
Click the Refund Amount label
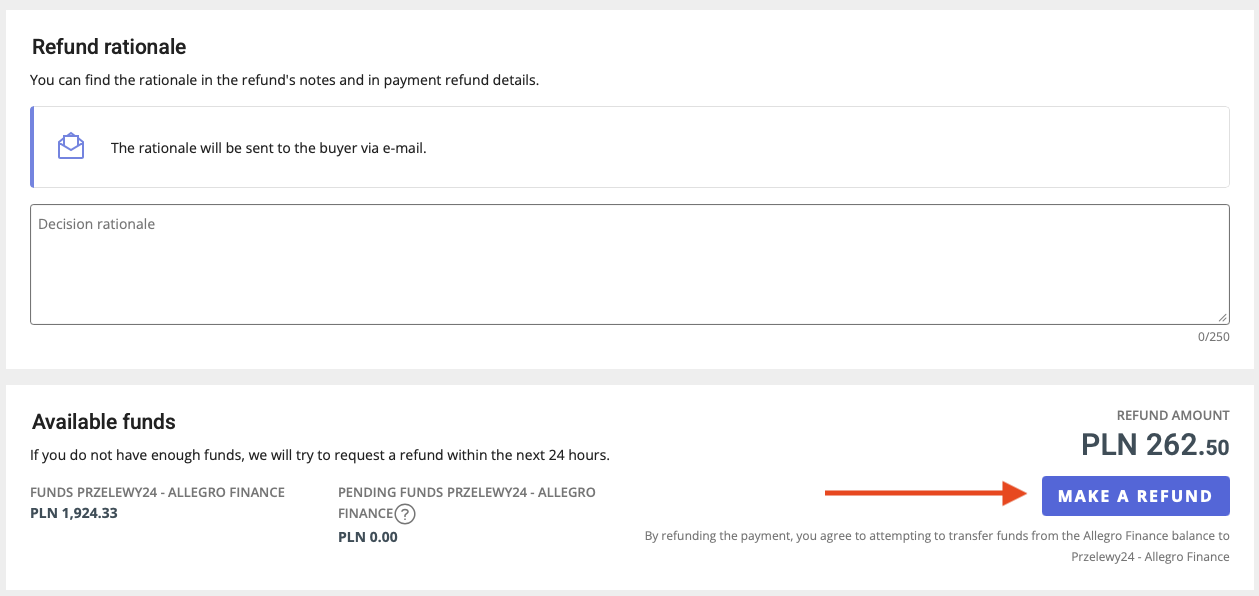1173,415
